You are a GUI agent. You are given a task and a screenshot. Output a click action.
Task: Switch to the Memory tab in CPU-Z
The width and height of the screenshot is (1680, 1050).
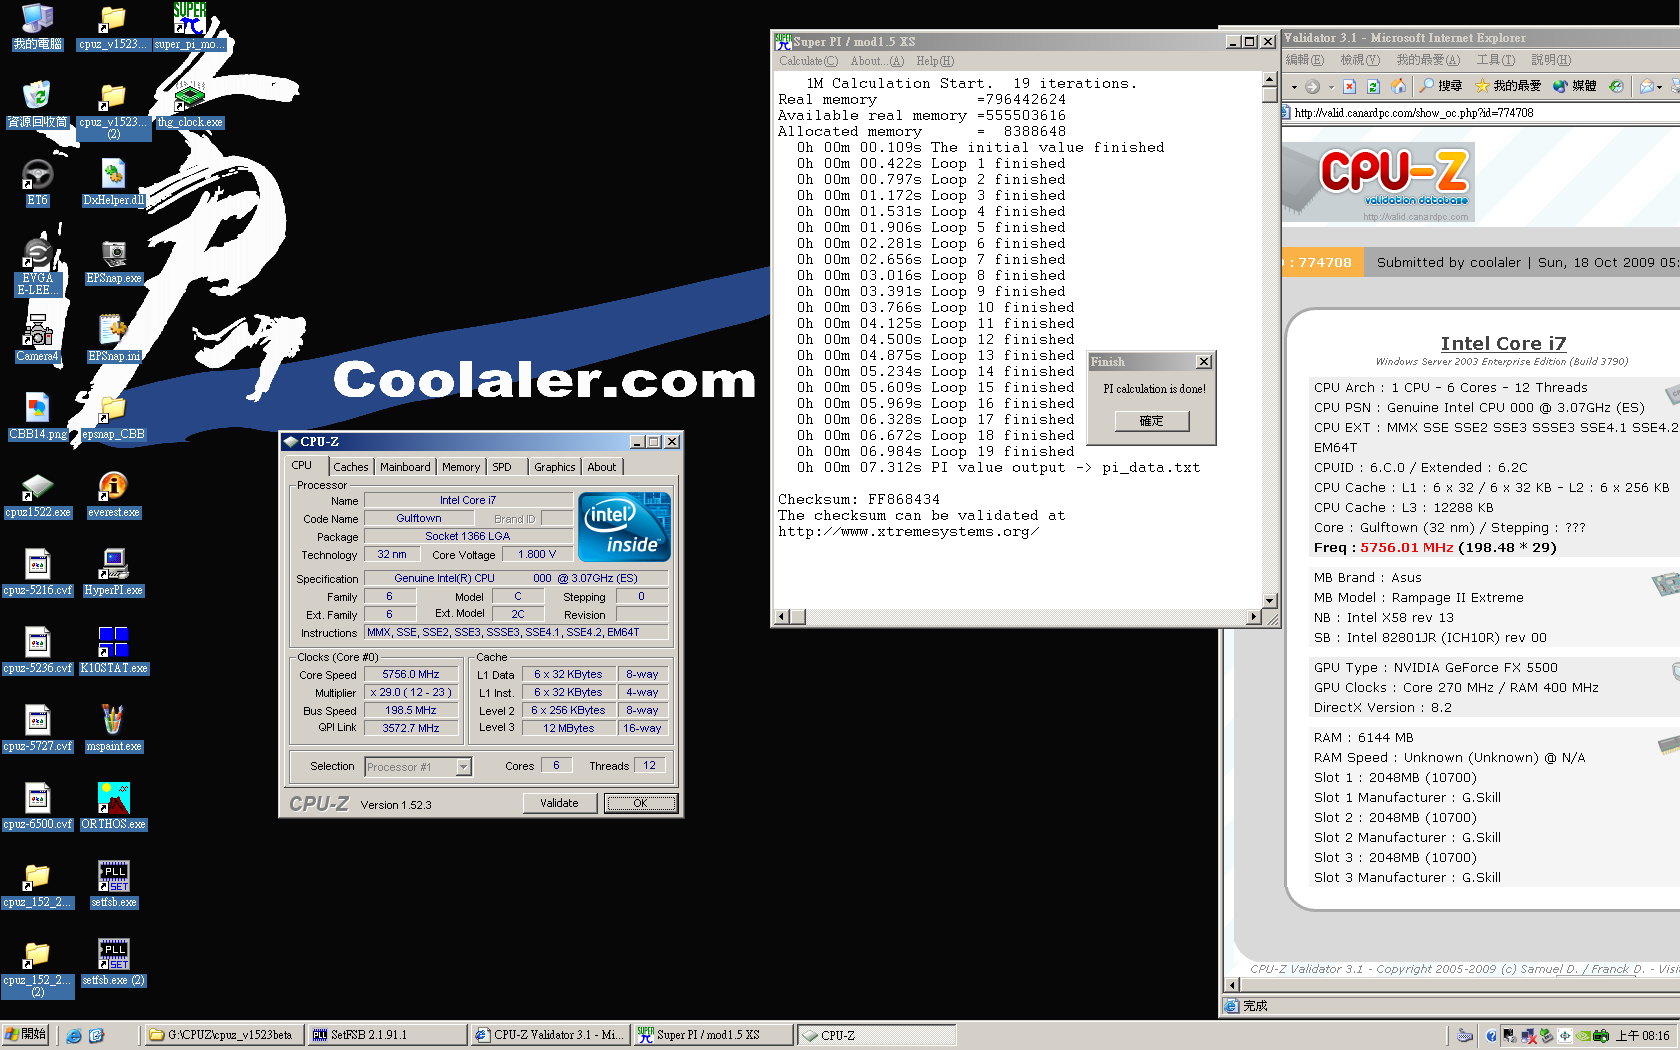coord(460,467)
